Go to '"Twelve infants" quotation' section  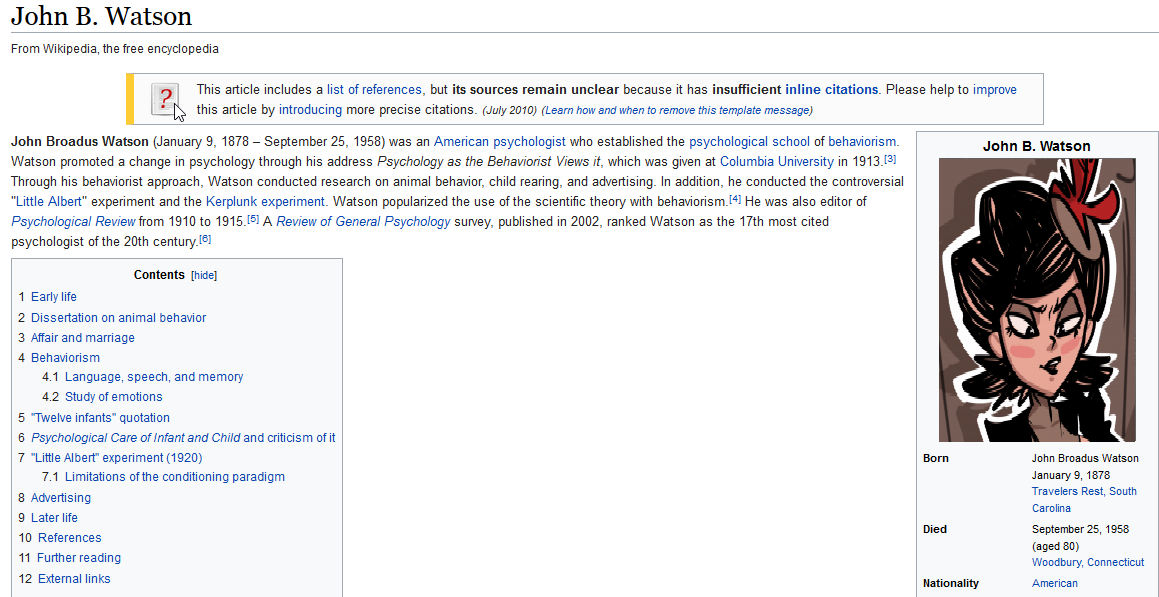tap(101, 417)
